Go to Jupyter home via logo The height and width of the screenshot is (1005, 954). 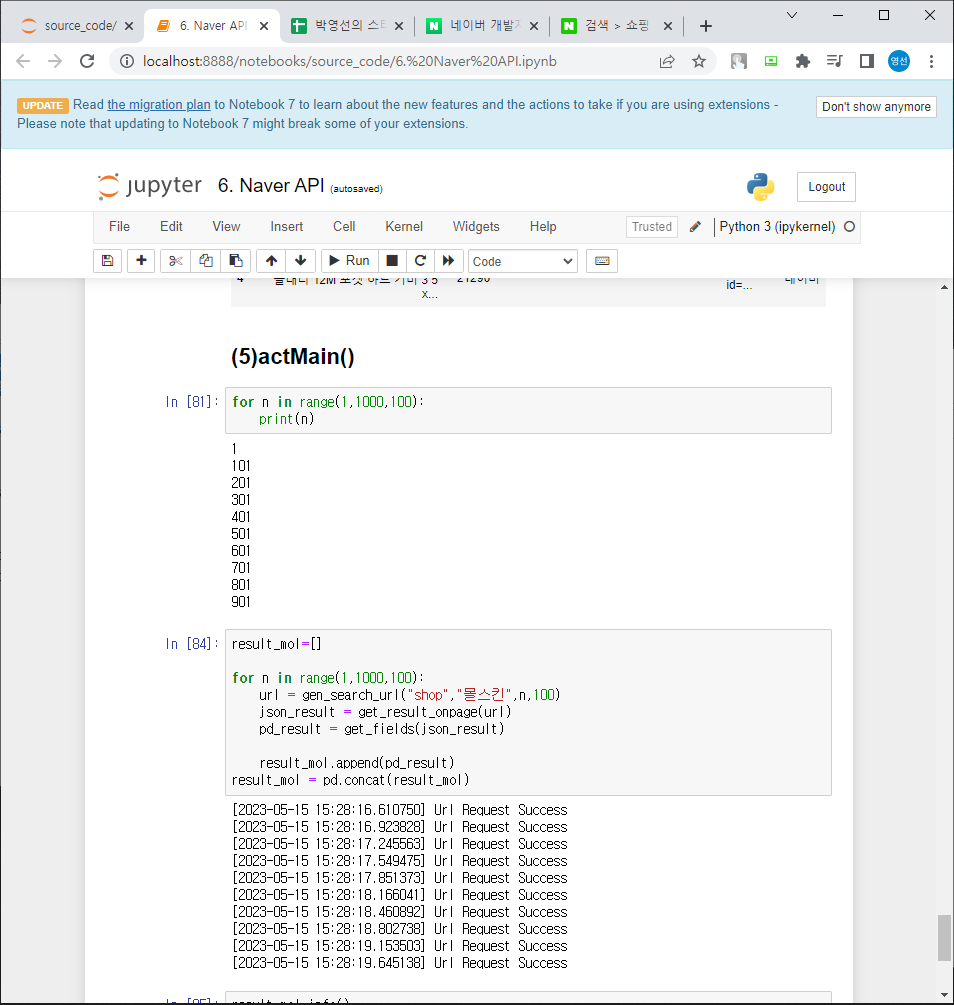click(150, 186)
